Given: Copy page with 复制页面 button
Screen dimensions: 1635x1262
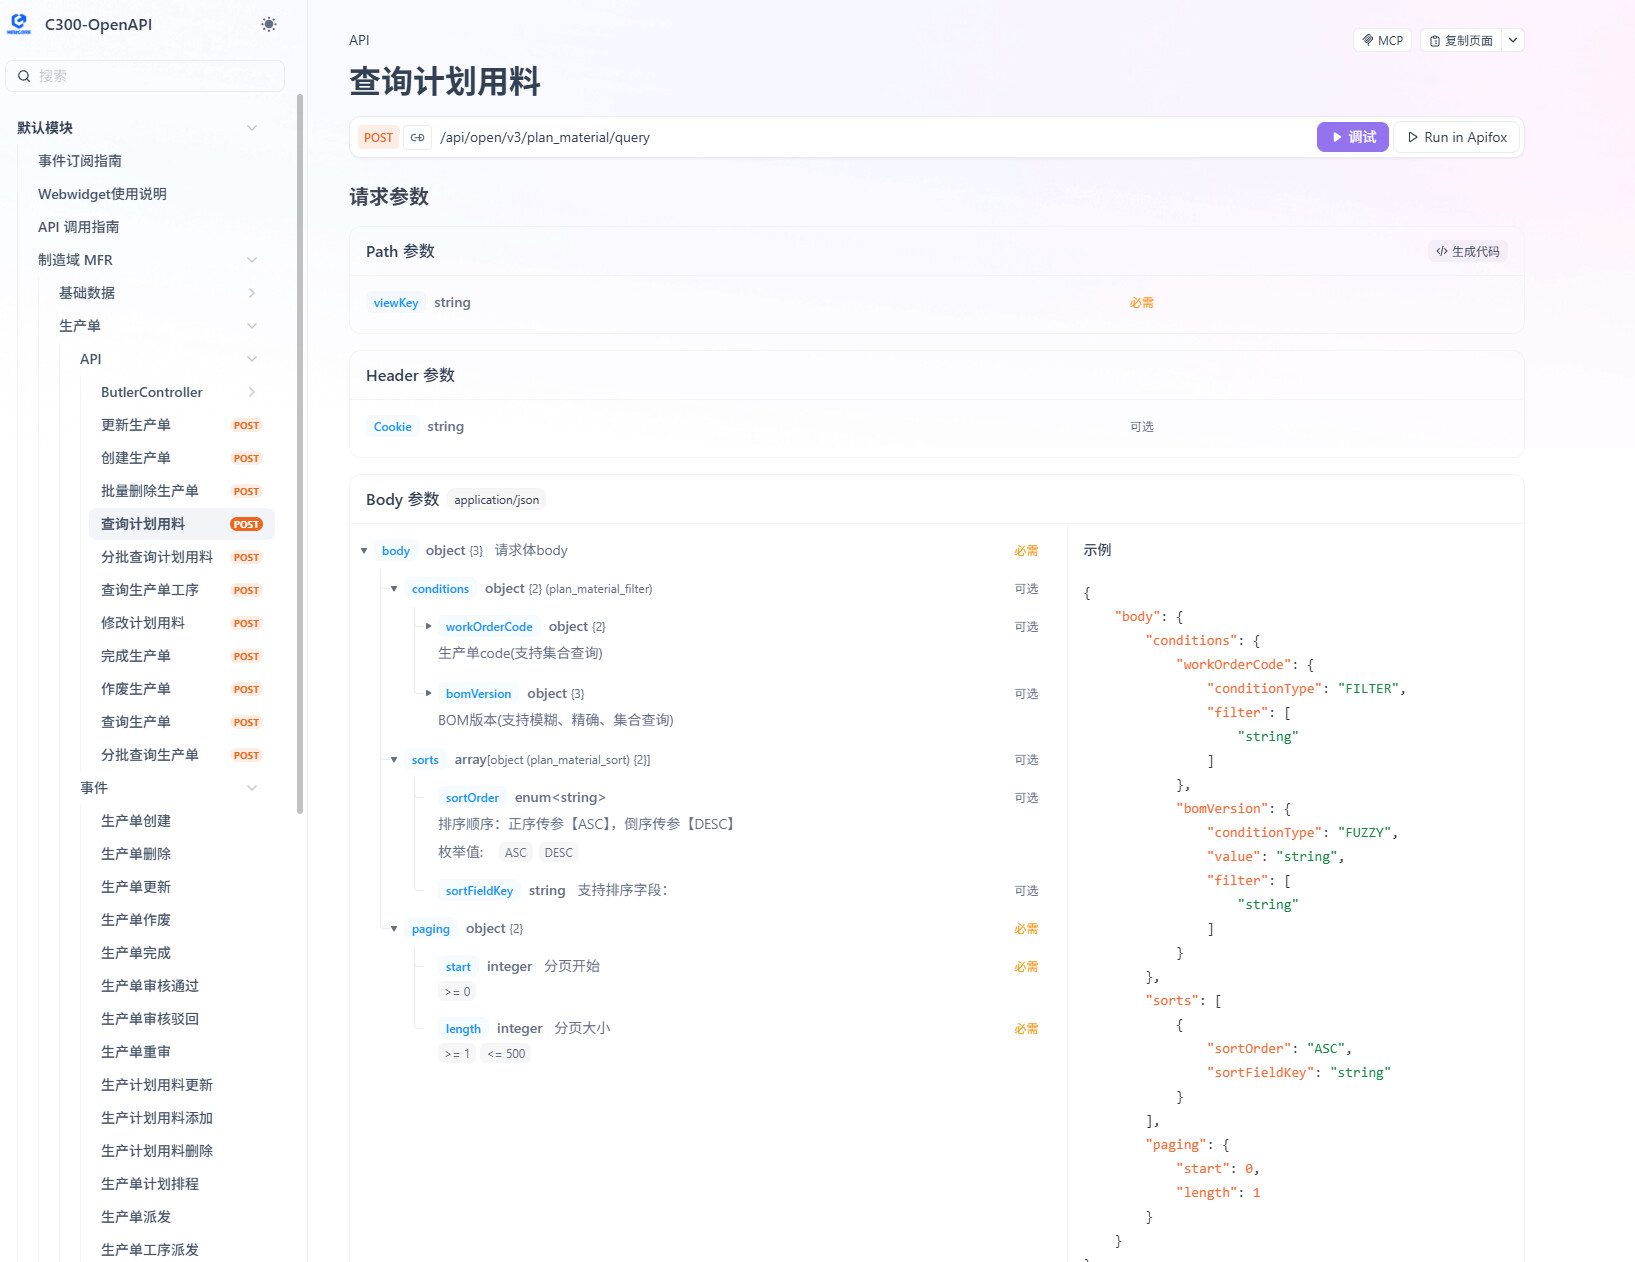Looking at the screenshot, I should [1460, 40].
